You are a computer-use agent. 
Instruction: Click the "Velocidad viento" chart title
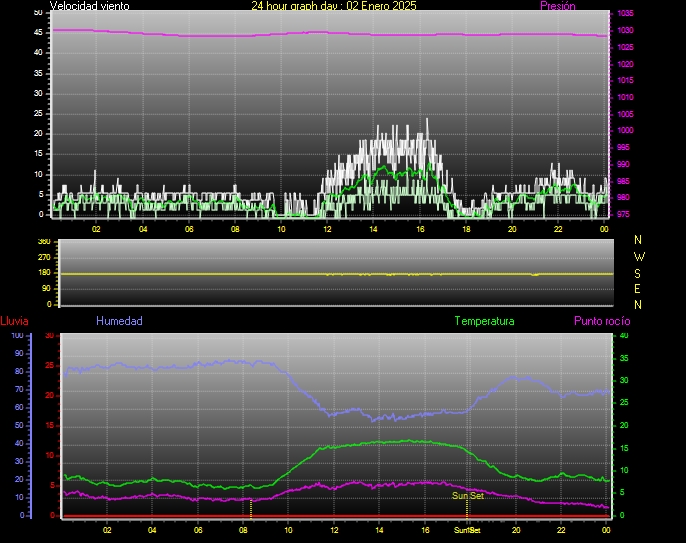click(89, 6)
